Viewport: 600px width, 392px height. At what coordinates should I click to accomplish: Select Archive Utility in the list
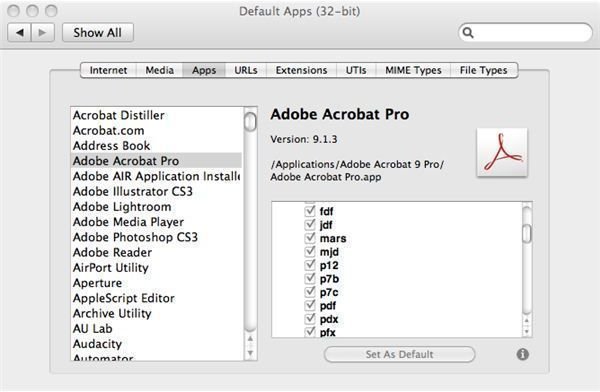click(x=157, y=314)
